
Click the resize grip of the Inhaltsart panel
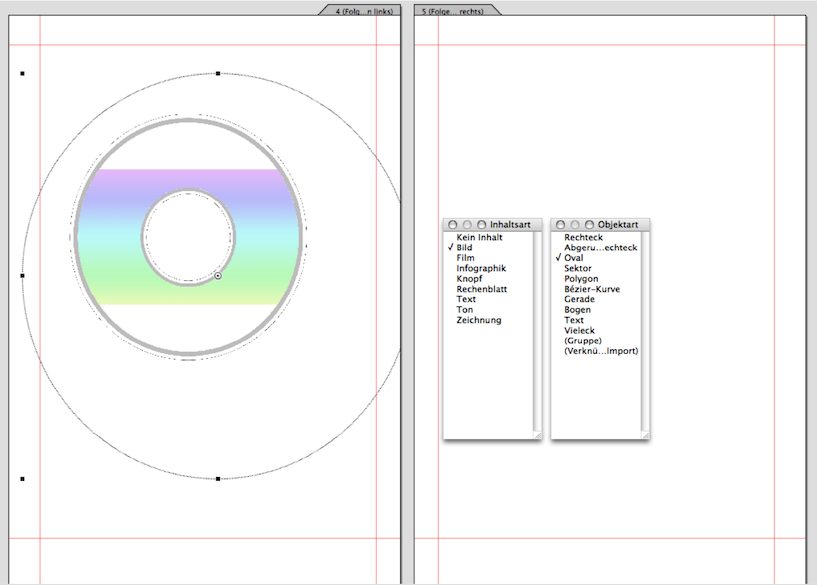537,435
